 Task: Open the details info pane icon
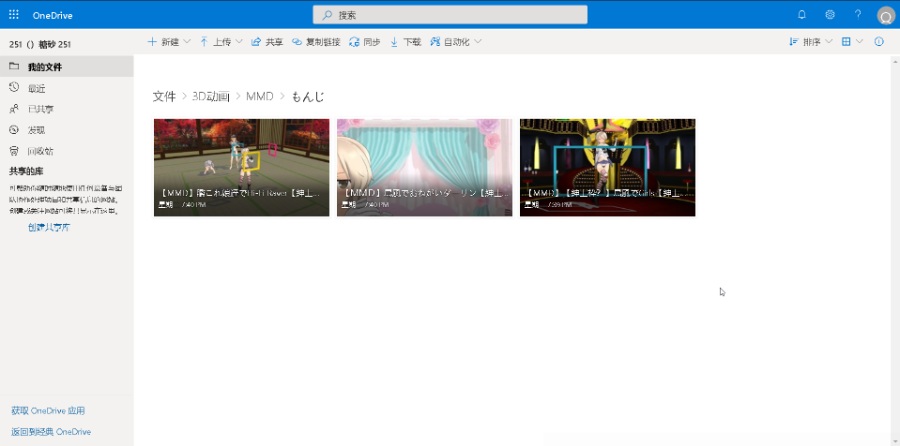point(879,42)
